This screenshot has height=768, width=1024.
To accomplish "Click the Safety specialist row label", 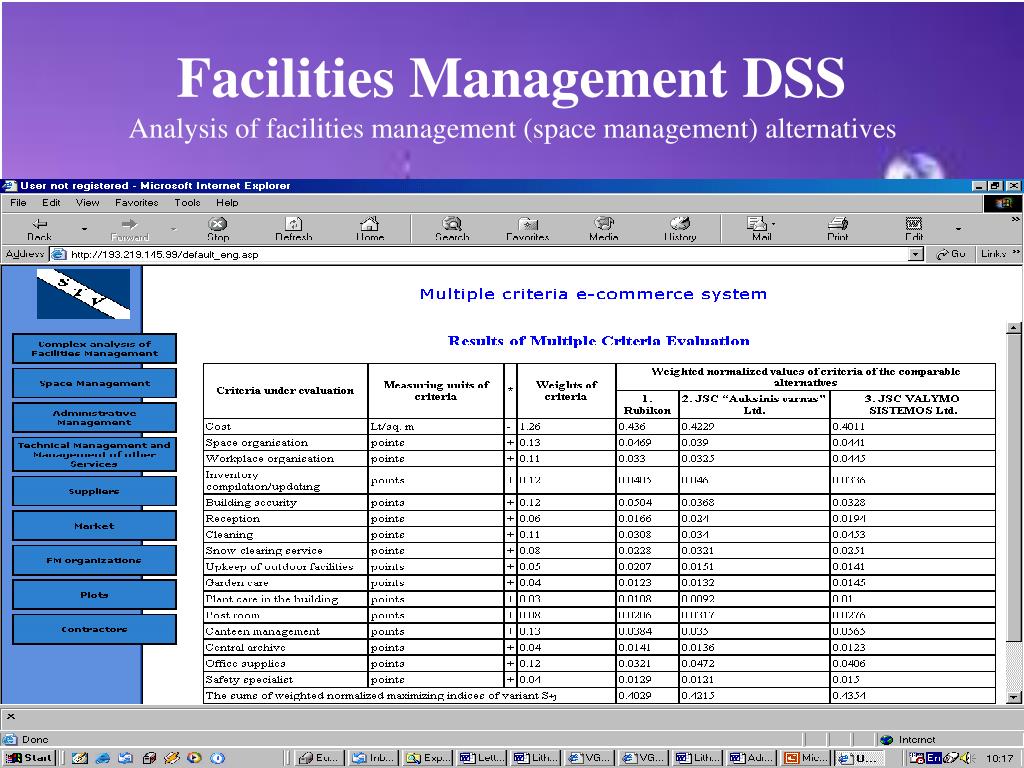I will click(x=249, y=680).
